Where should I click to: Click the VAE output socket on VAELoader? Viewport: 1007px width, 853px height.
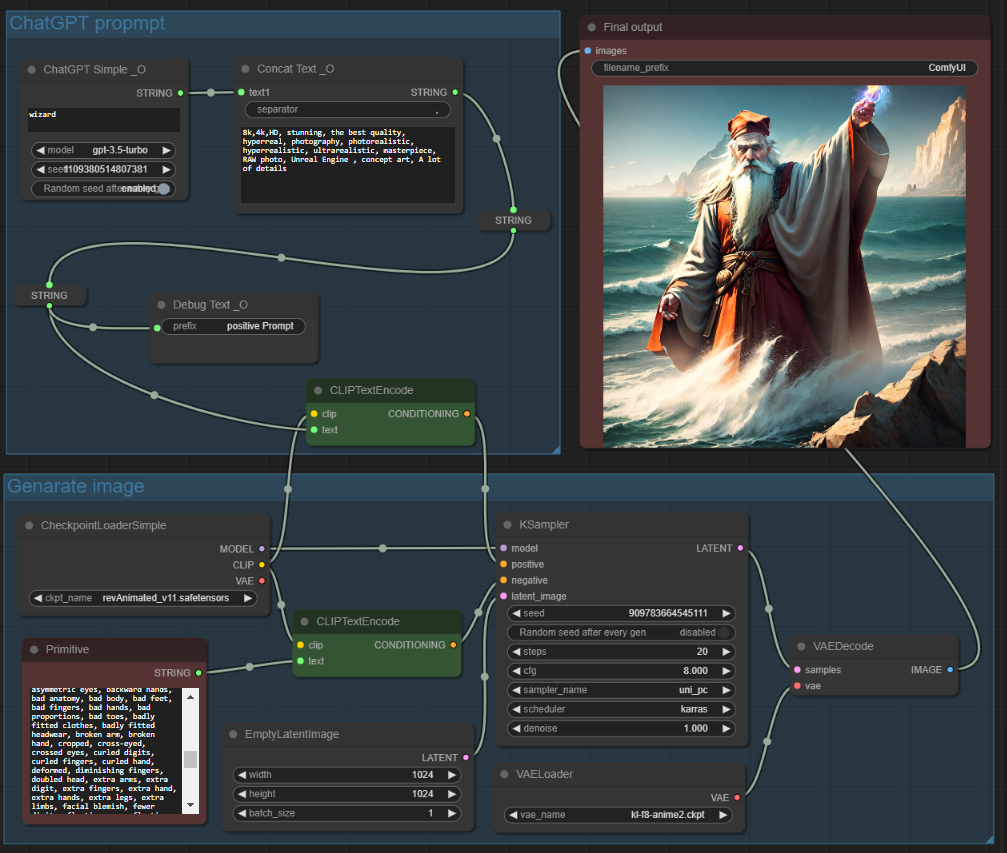click(737, 797)
